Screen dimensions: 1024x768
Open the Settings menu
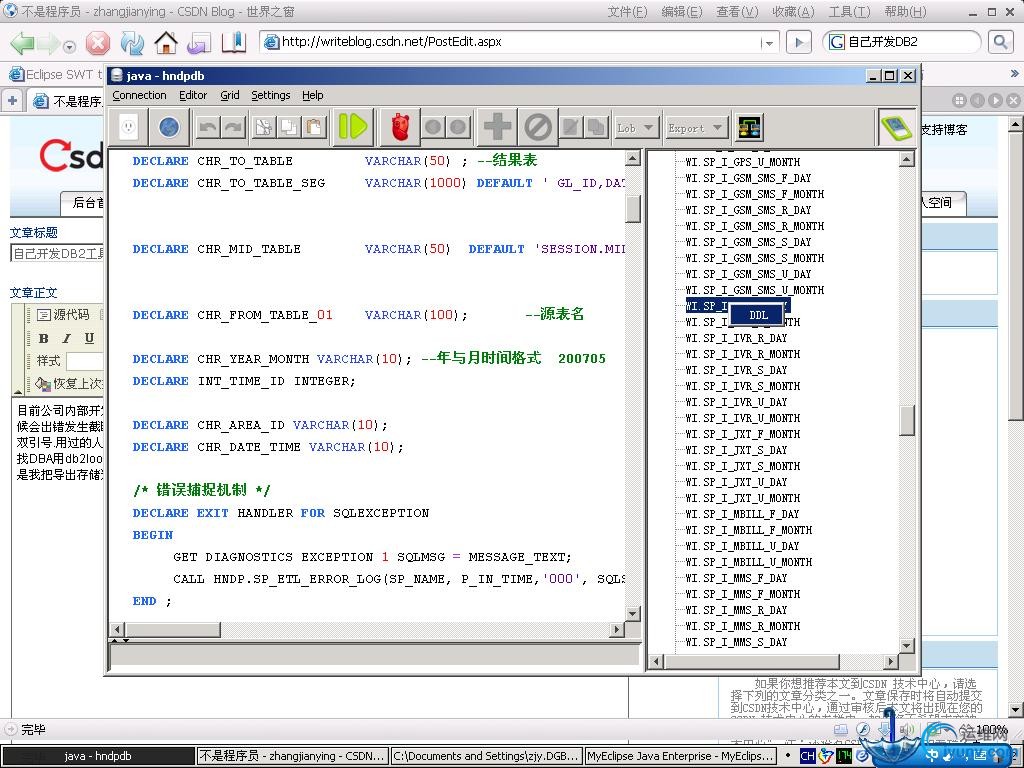click(x=270, y=95)
